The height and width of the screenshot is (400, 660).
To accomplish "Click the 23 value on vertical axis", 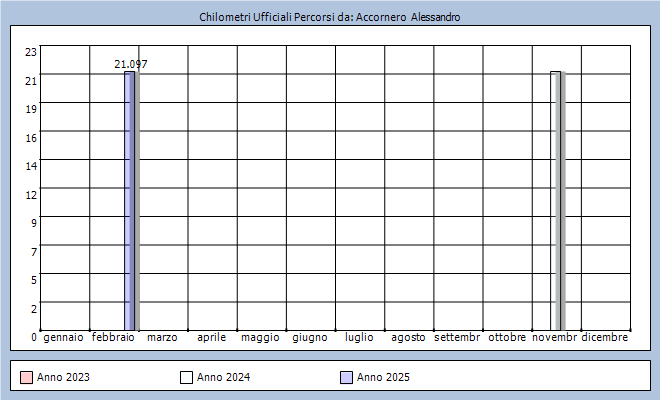I will tap(31, 52).
